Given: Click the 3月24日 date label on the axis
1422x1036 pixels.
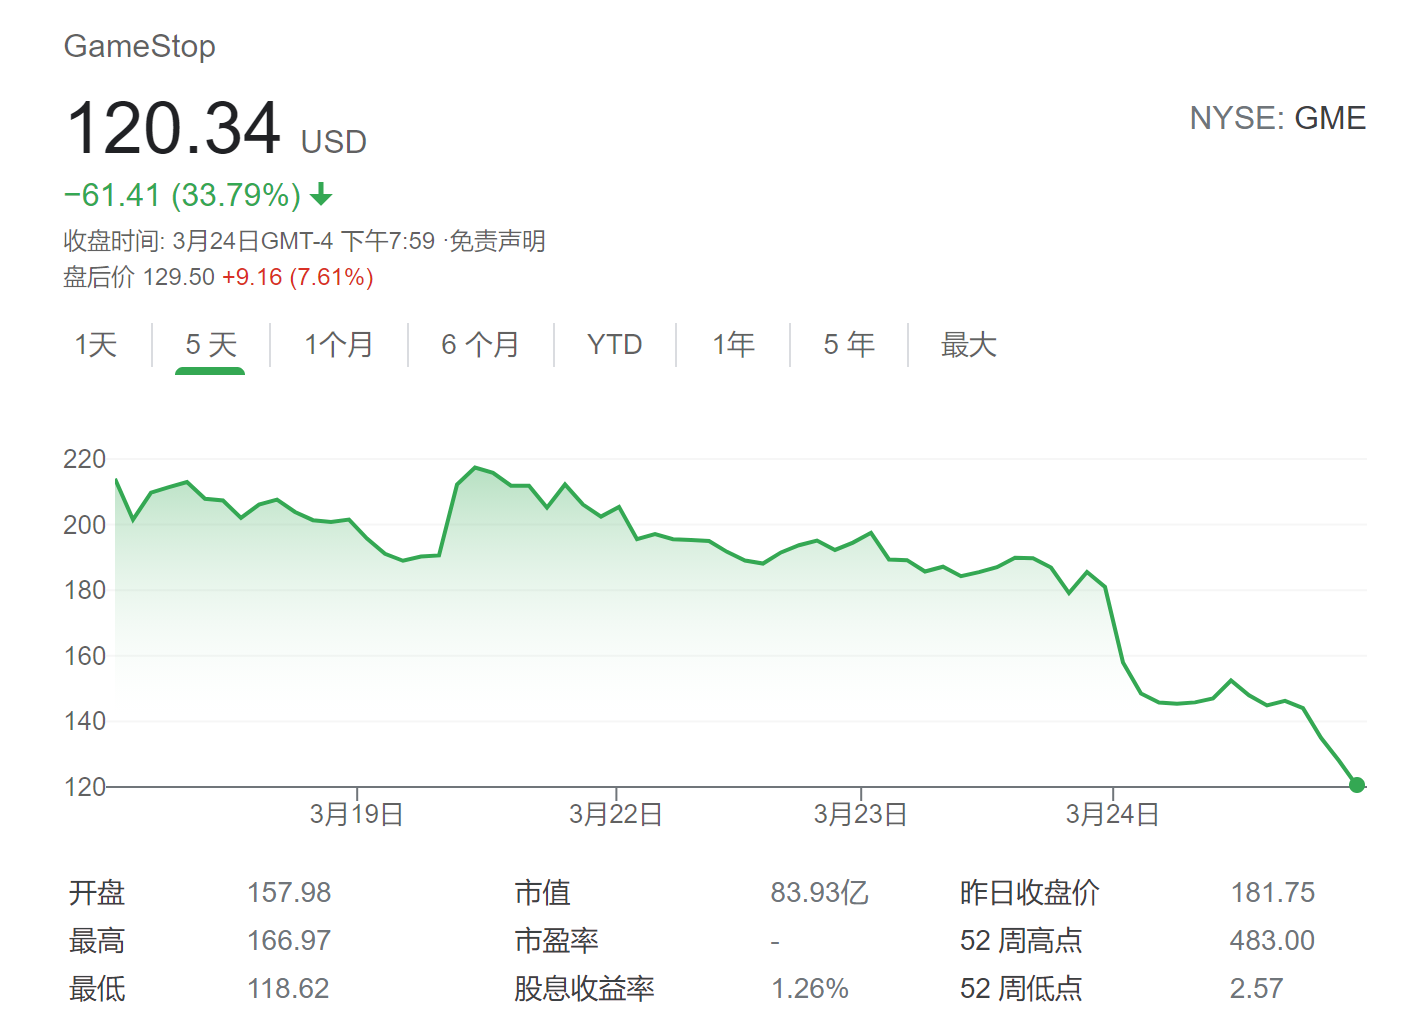Looking at the screenshot, I should (x=1112, y=814).
